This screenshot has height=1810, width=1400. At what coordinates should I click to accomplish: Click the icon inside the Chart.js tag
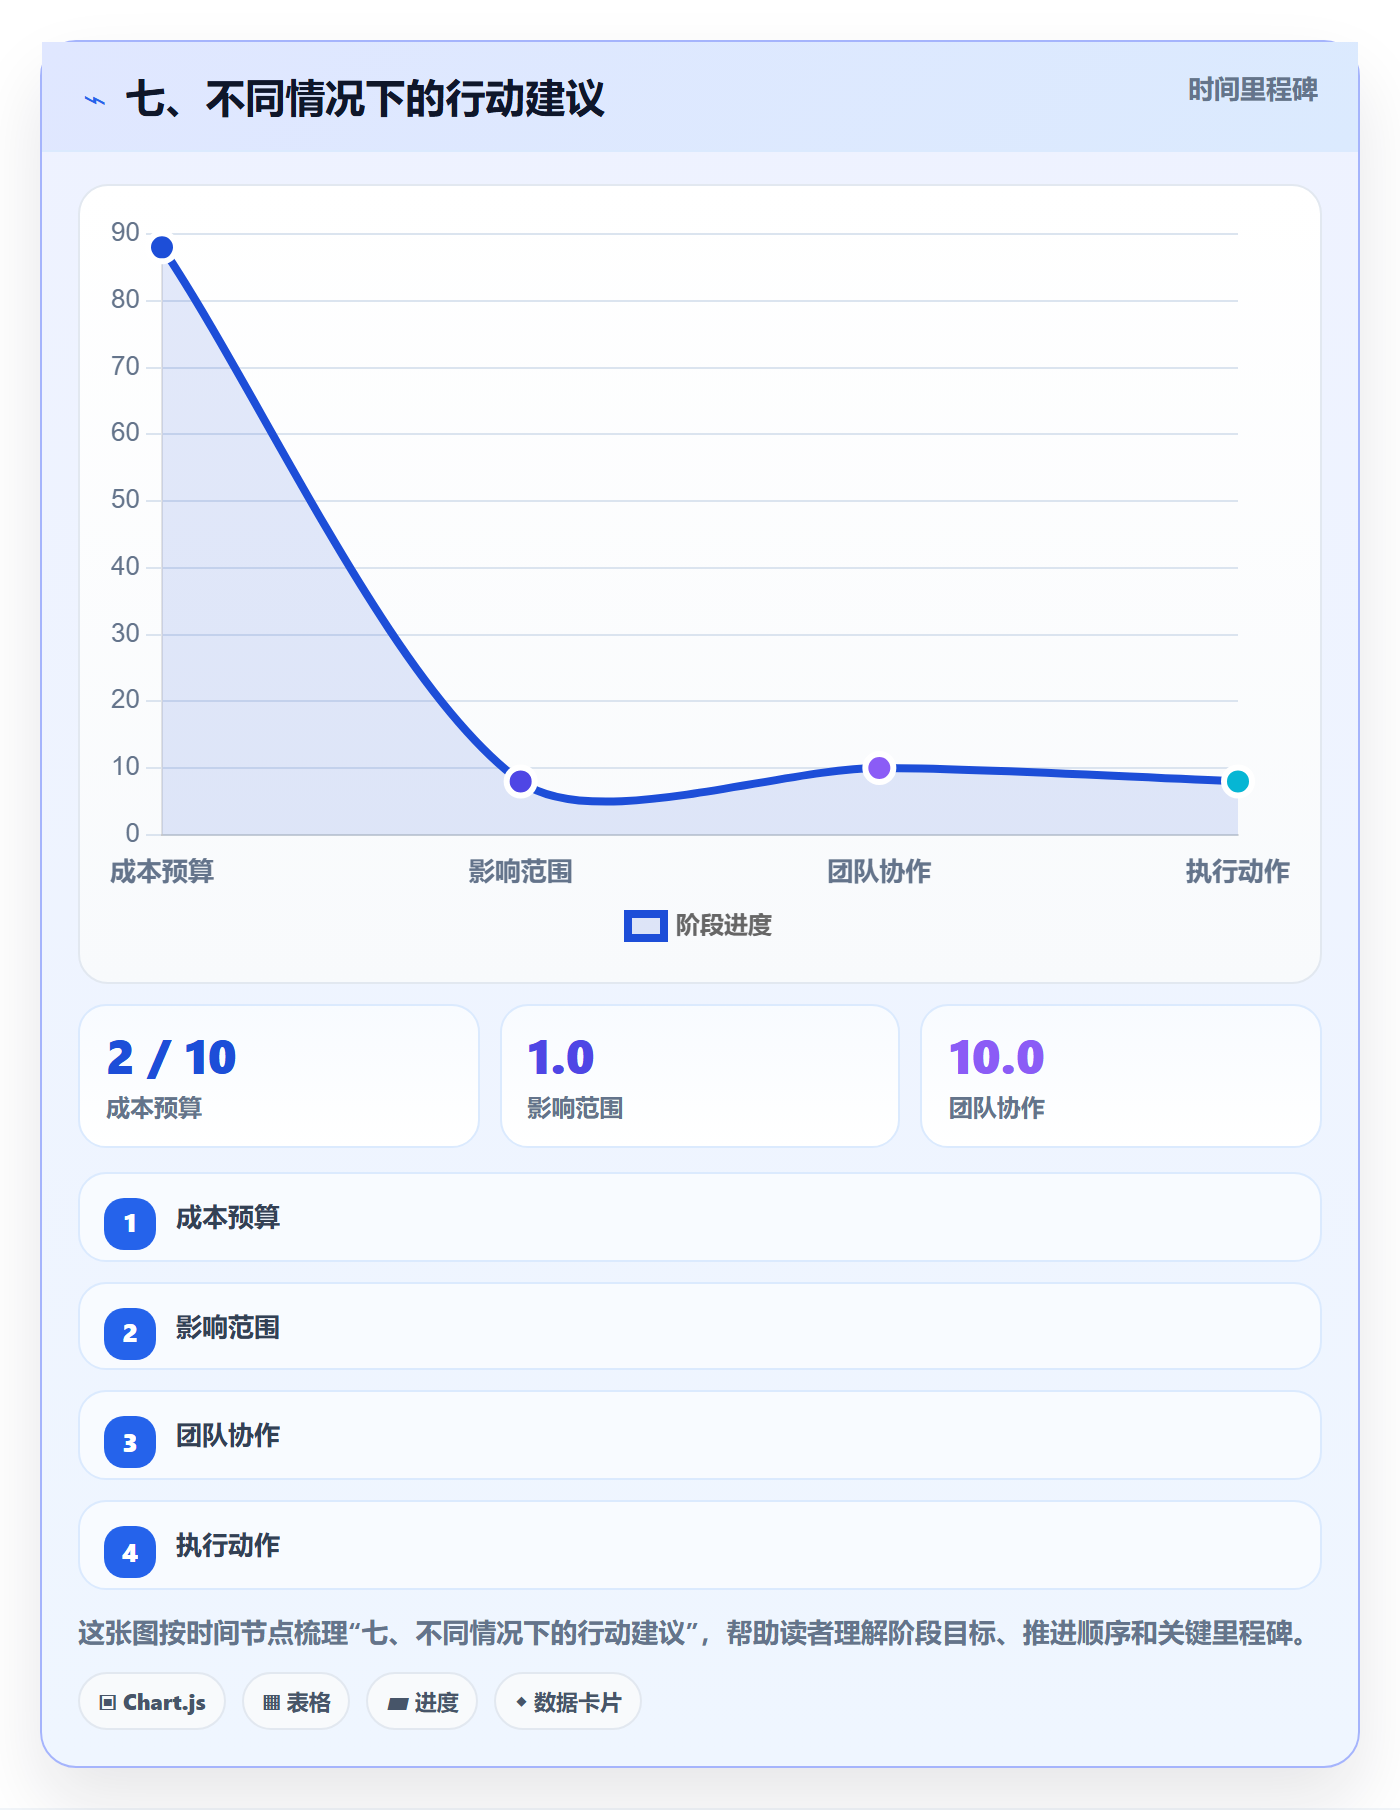[108, 1703]
